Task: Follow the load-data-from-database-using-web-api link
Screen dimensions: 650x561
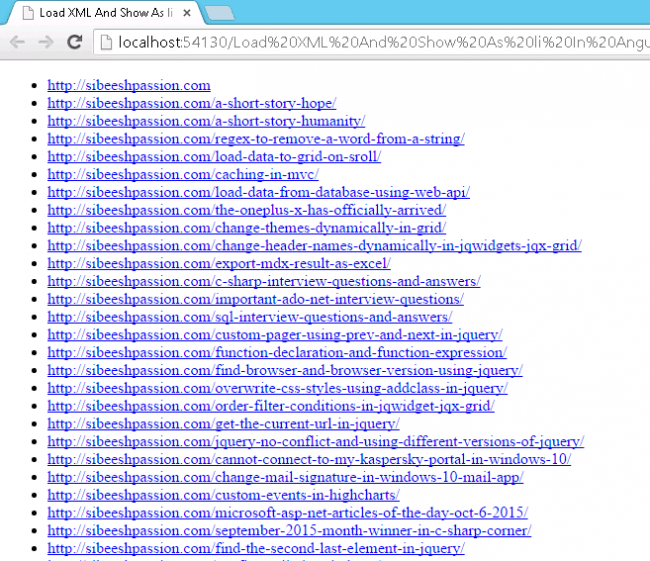Action: pos(258,192)
